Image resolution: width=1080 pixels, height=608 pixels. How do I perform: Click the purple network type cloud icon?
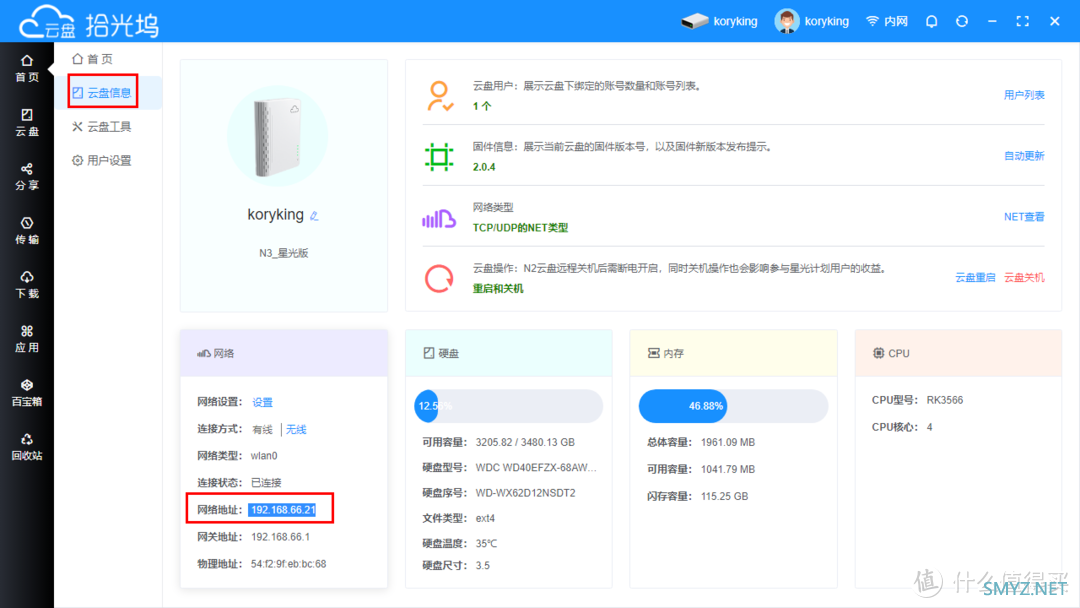439,218
